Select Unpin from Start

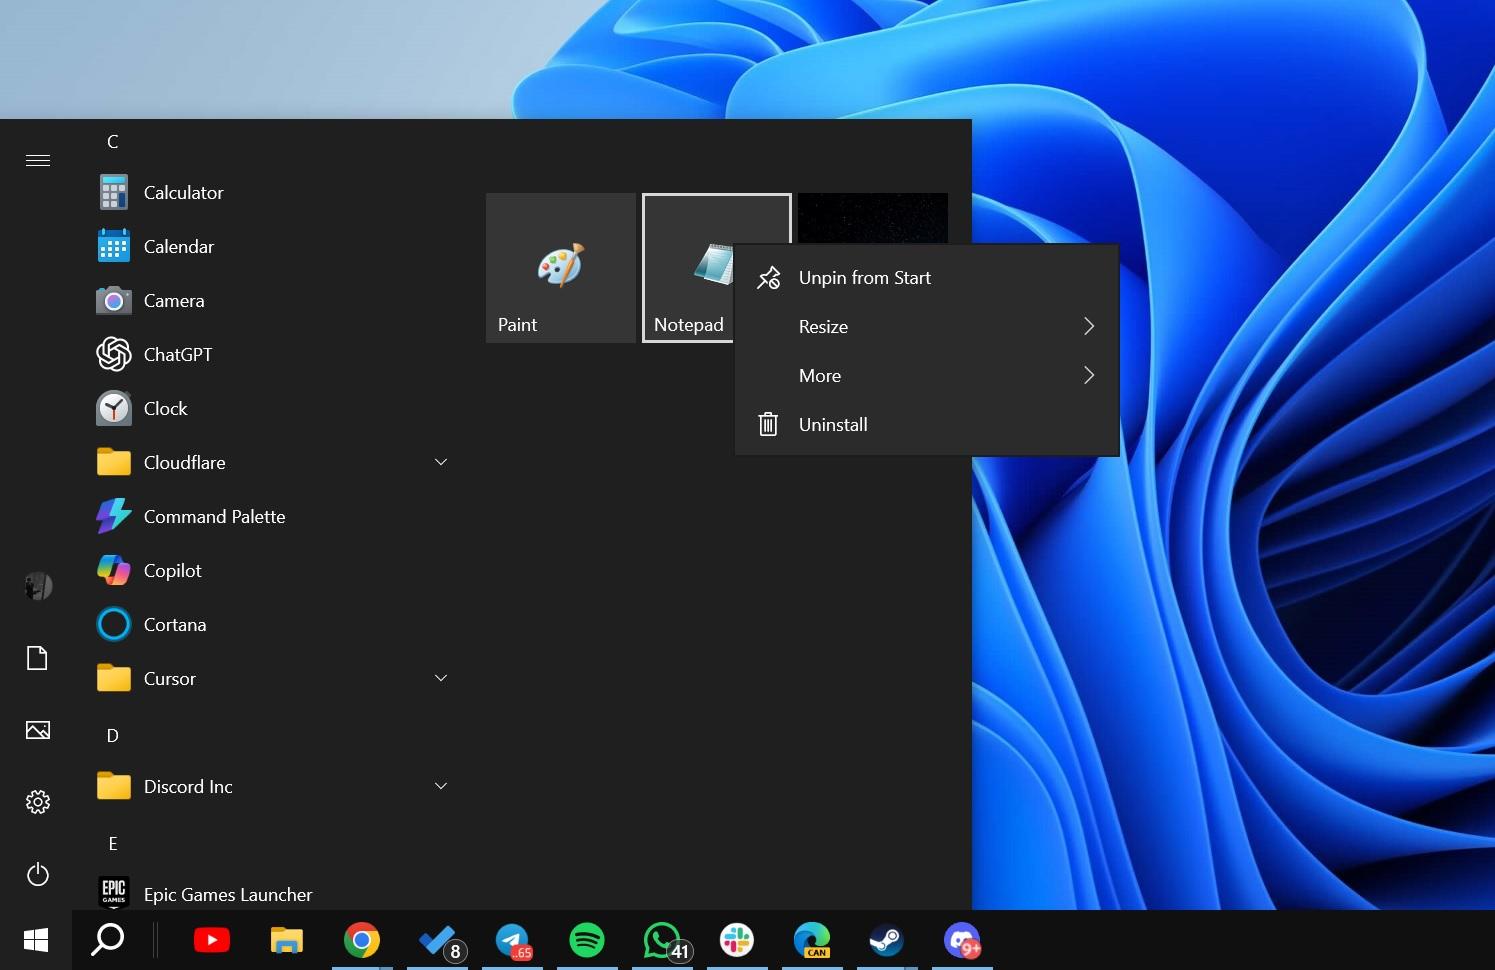[864, 277]
